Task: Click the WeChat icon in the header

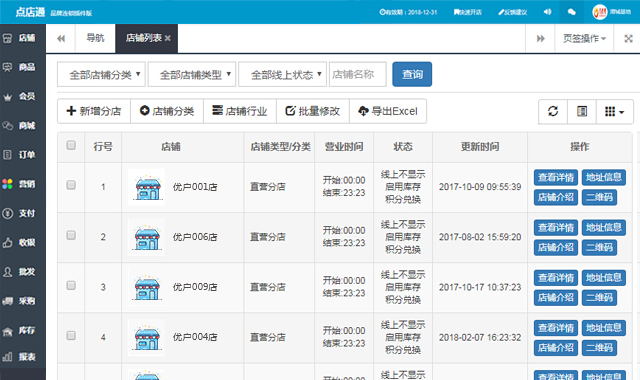Action: [x=571, y=12]
